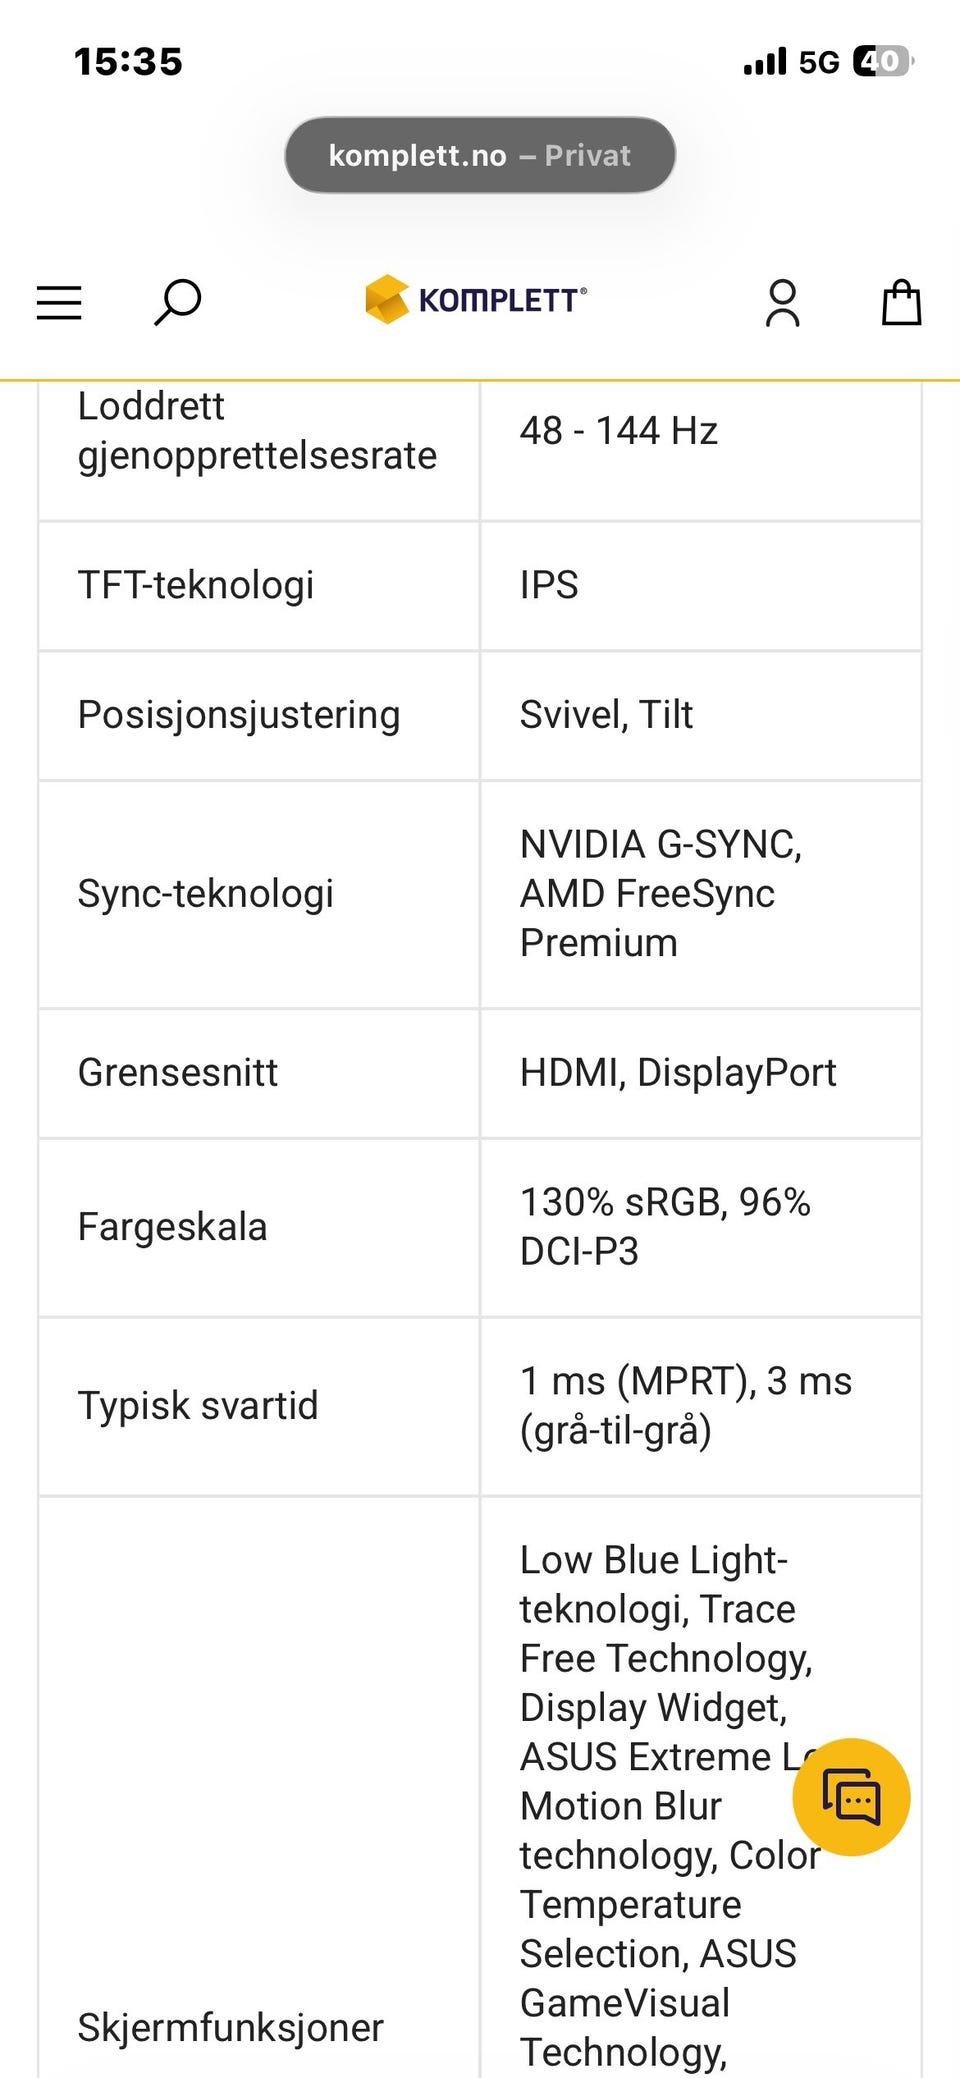Open the shopping bag cart

click(900, 302)
